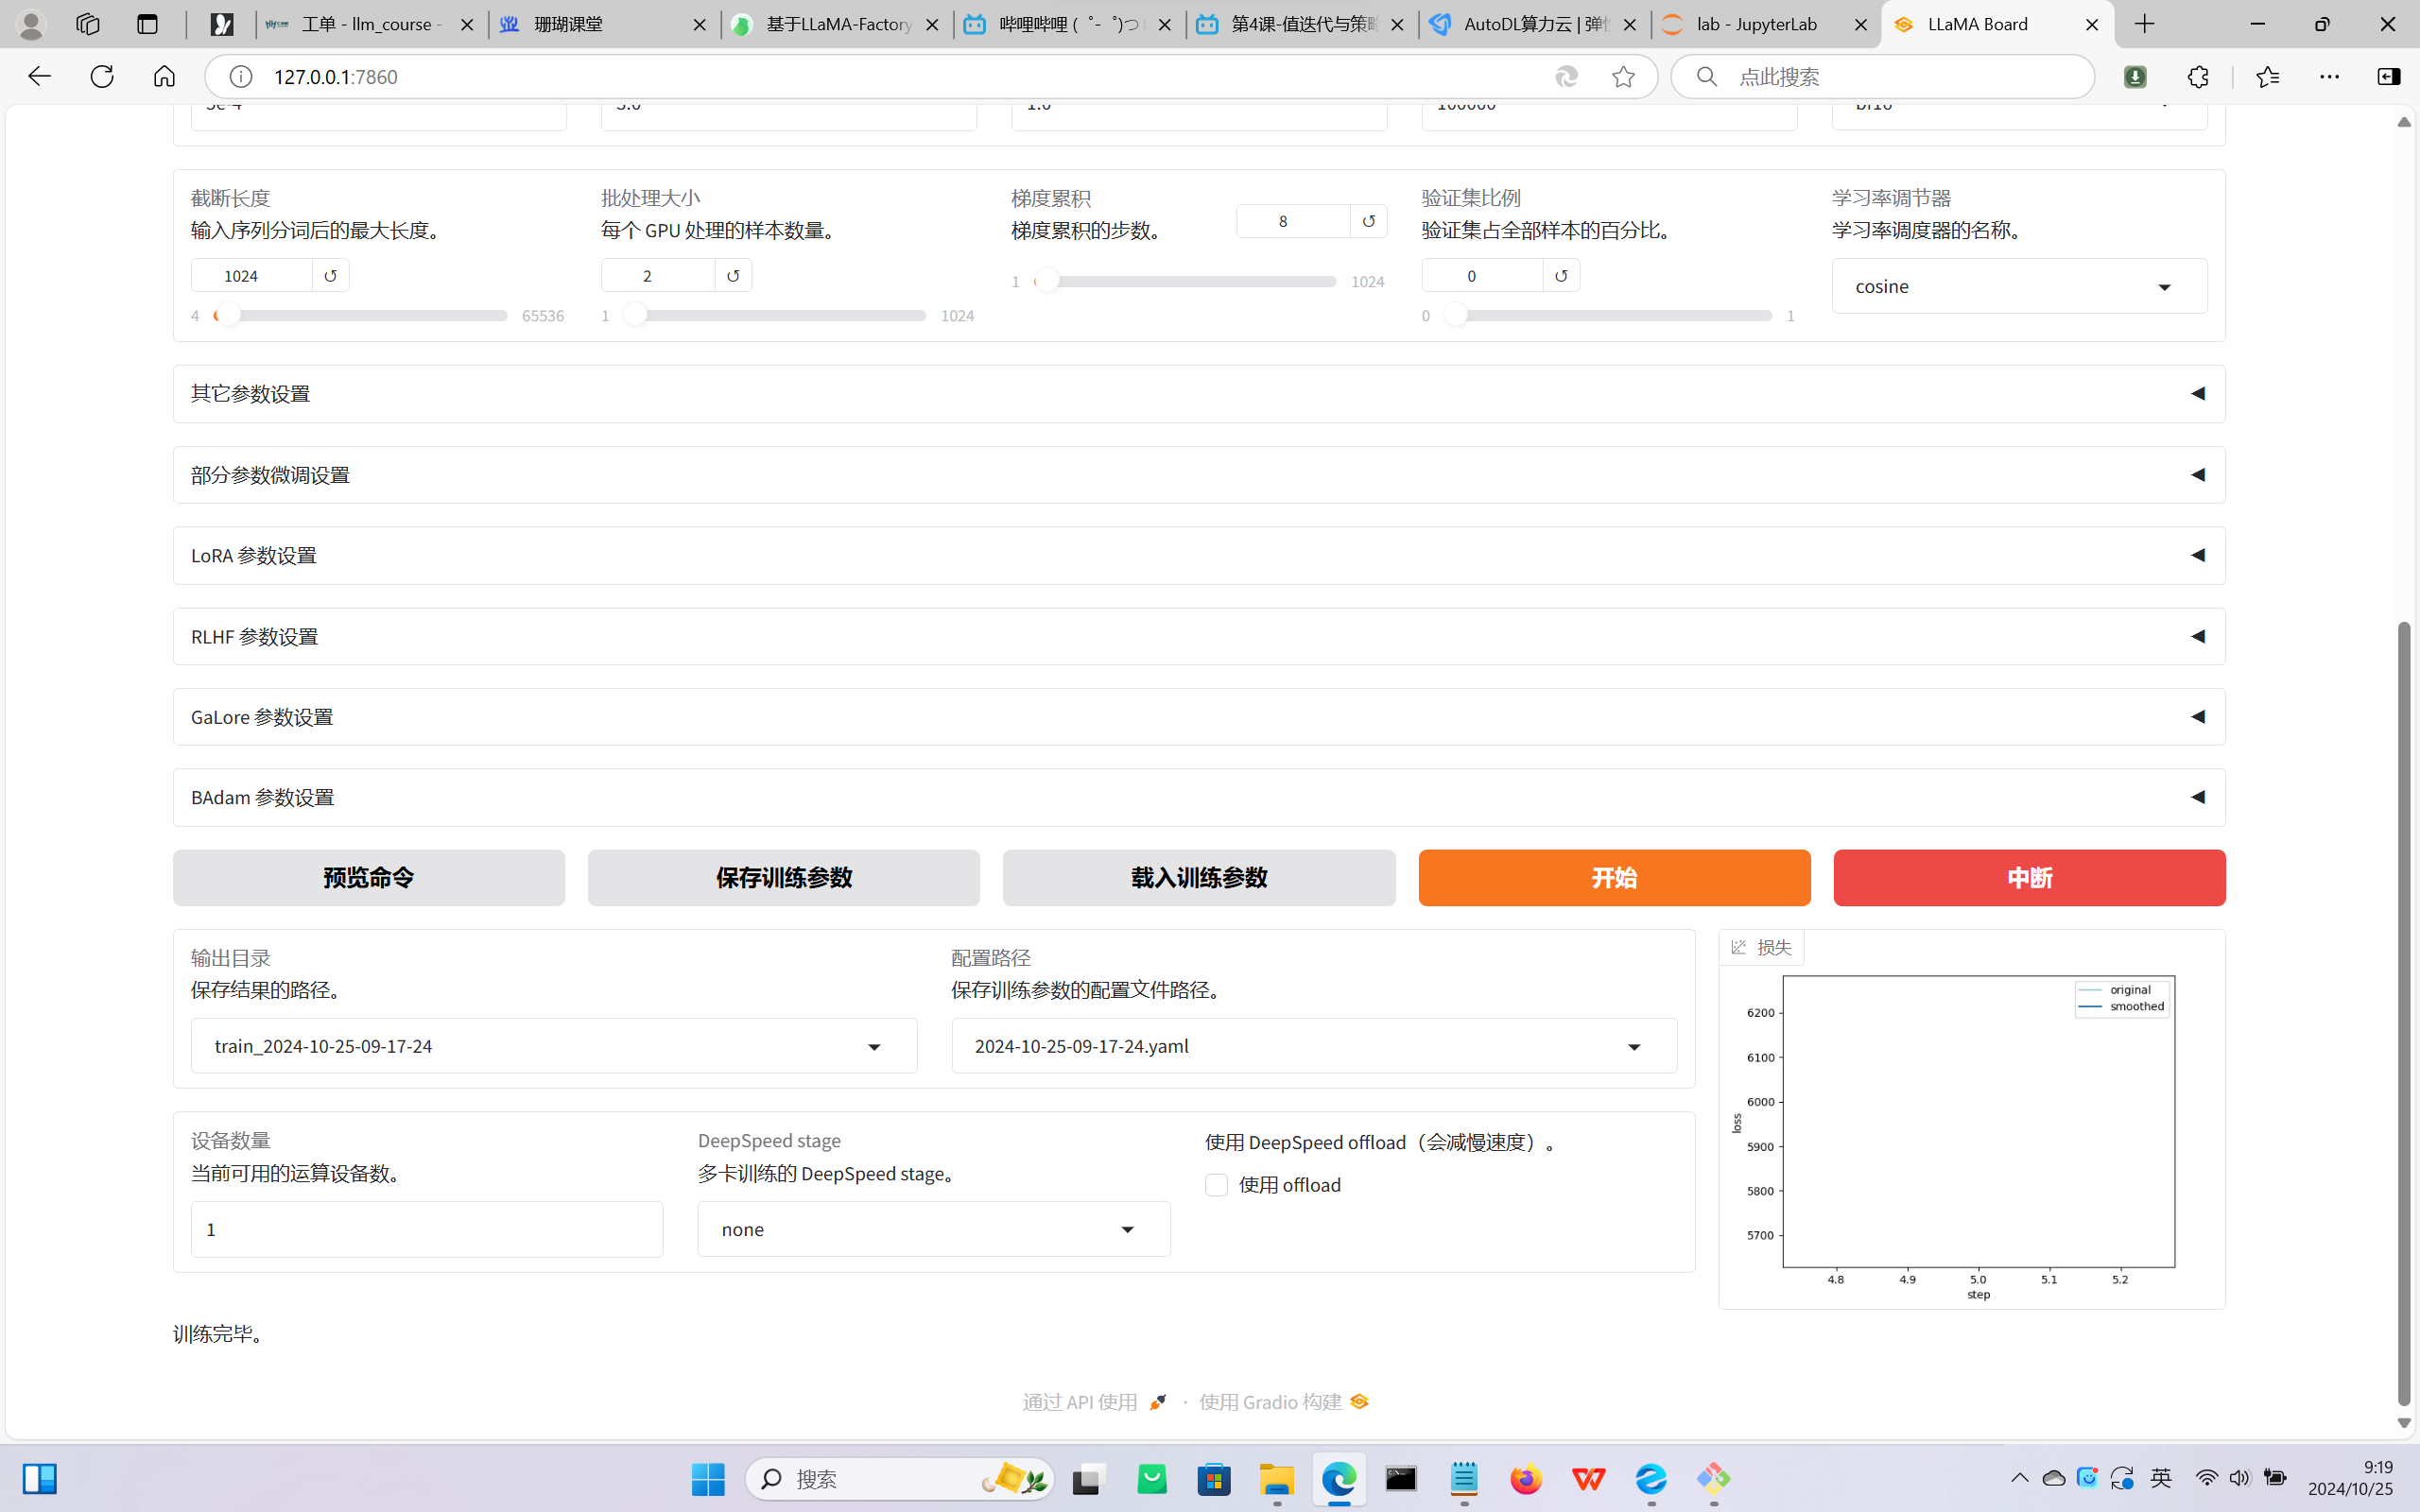
Task: Expand the RLHF 参数设置 section
Action: pos(1198,637)
